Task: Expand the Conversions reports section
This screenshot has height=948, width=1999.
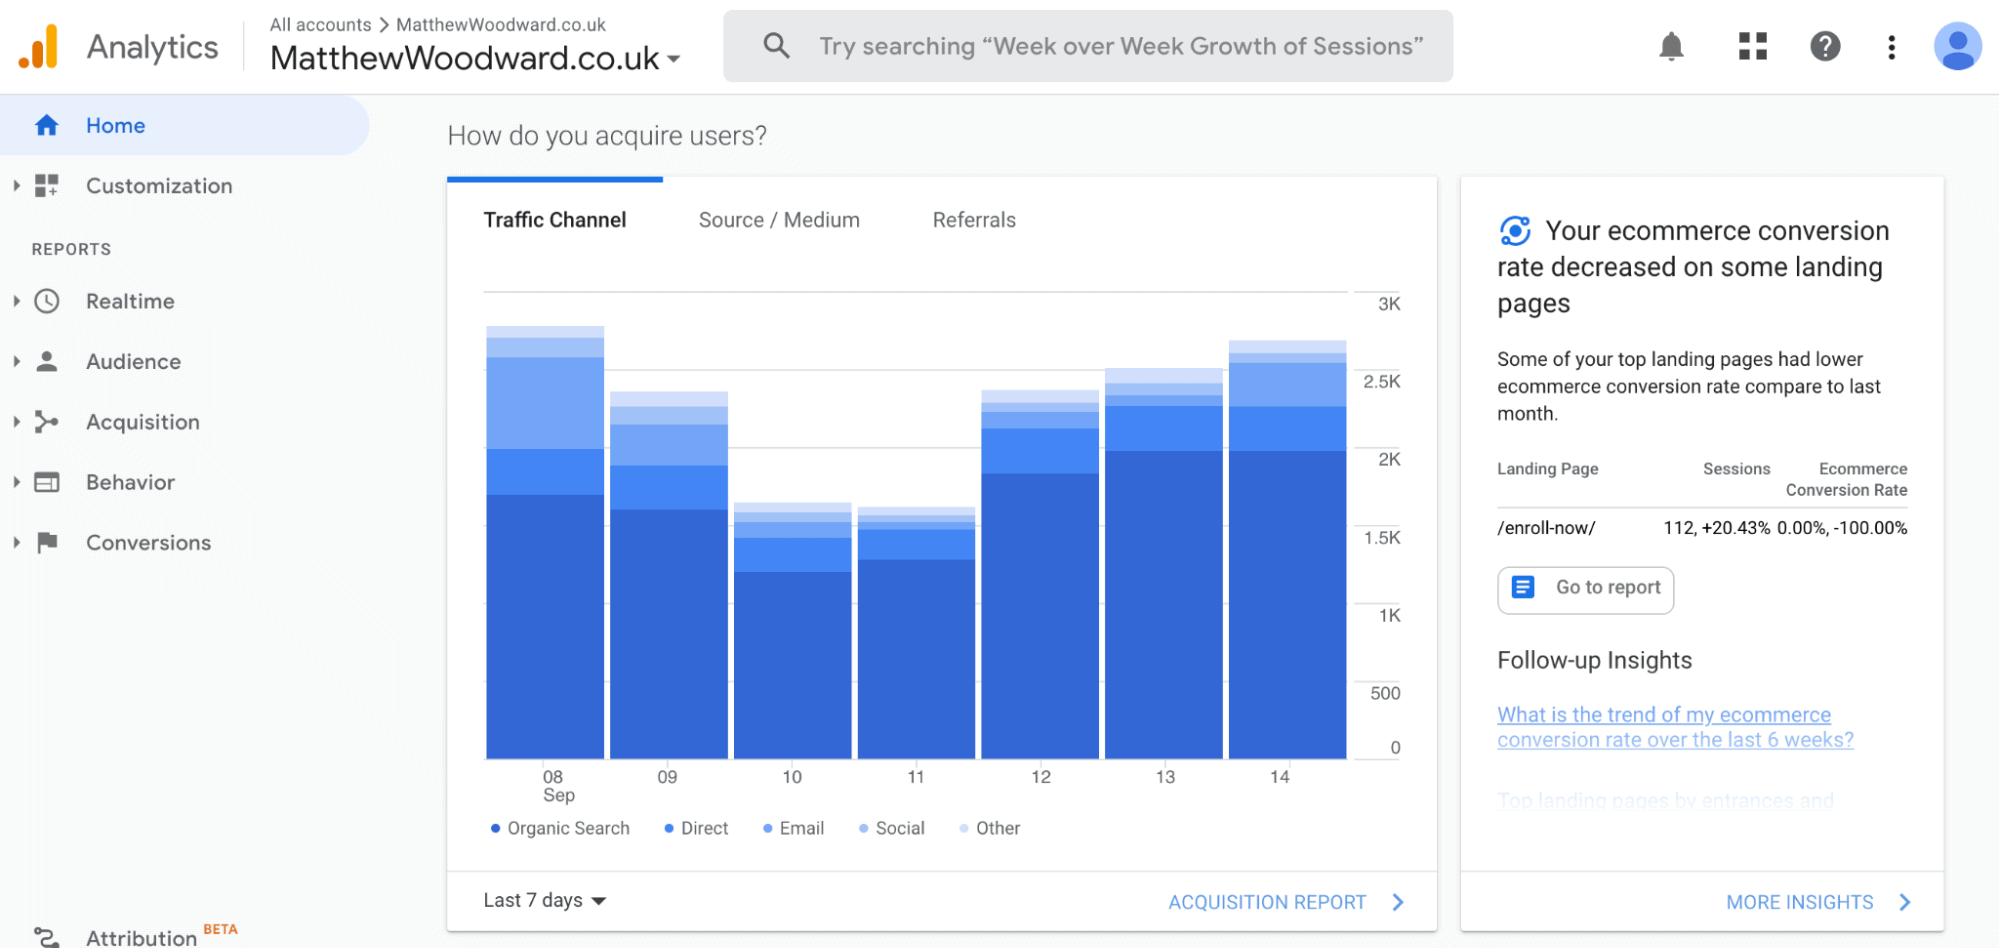Action: pos(16,542)
